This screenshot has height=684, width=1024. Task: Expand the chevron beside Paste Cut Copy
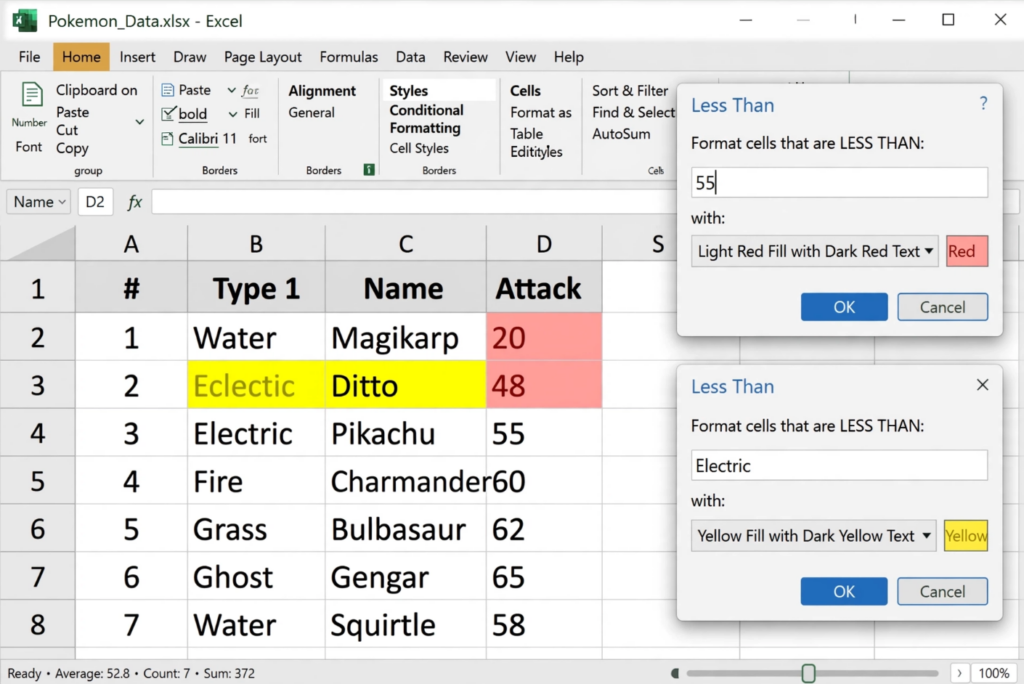pyautogui.click(x=139, y=122)
